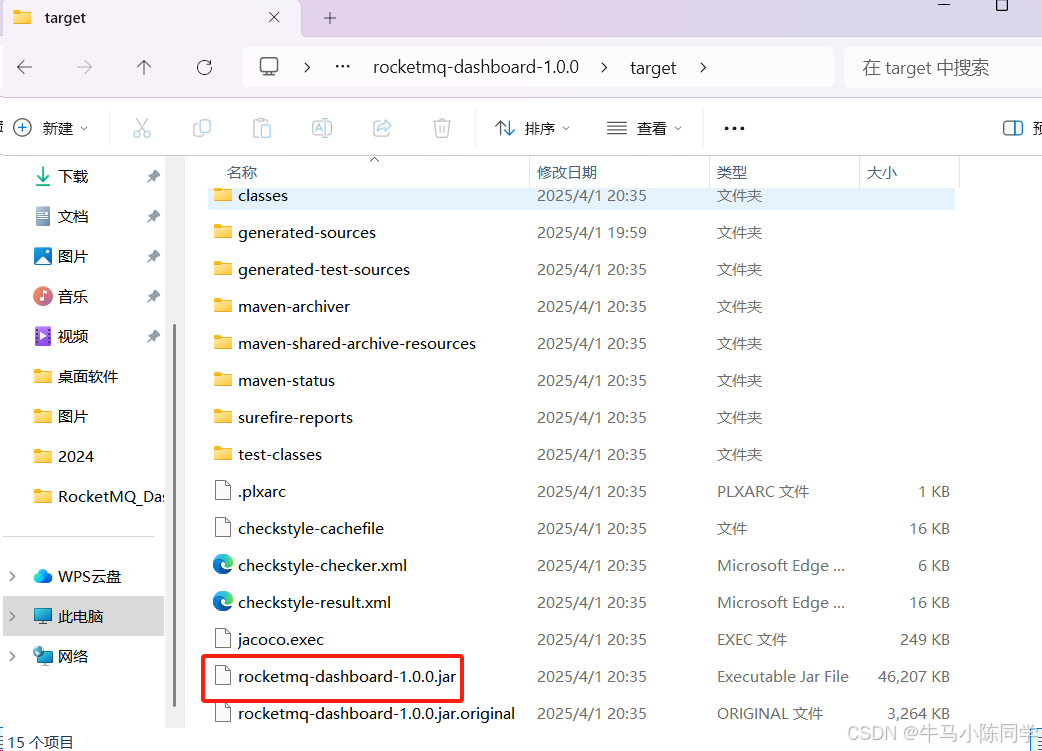Select the maven-status folder
The image size is (1042, 751).
581,380
